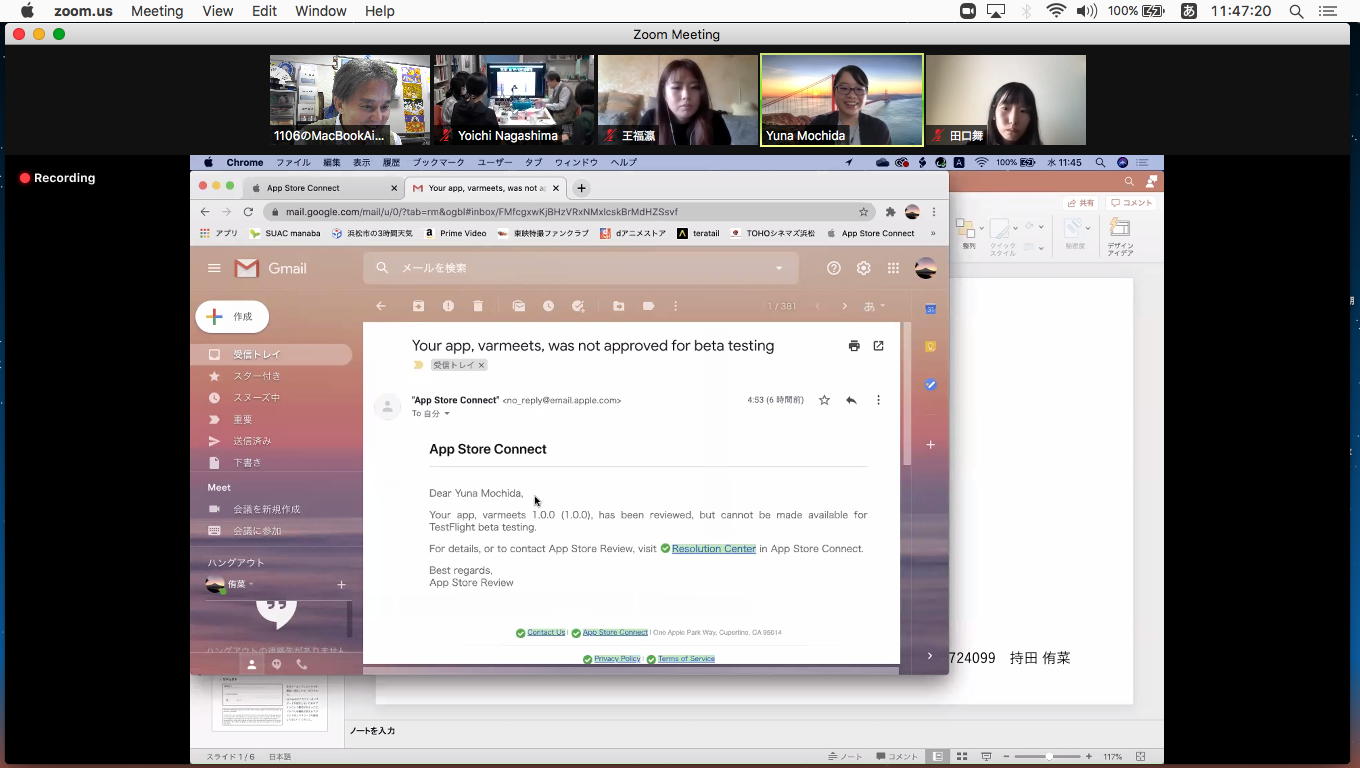
Task: Open Google Tasks in the side panel
Action: coord(930,385)
